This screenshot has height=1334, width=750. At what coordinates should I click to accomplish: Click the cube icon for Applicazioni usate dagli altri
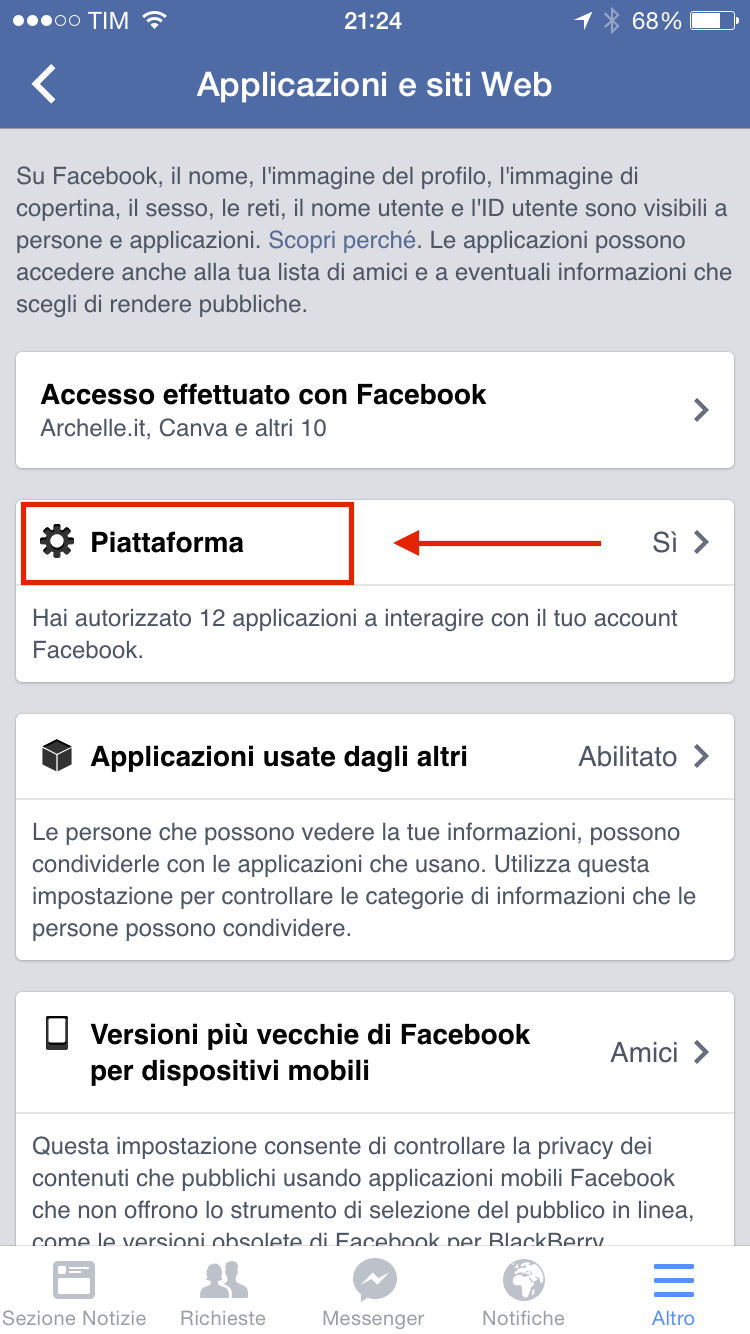[x=57, y=756]
